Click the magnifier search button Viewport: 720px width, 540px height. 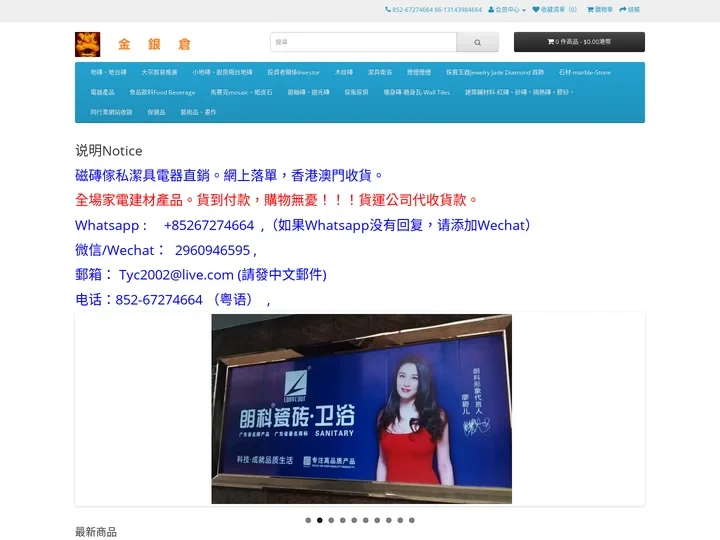click(478, 42)
